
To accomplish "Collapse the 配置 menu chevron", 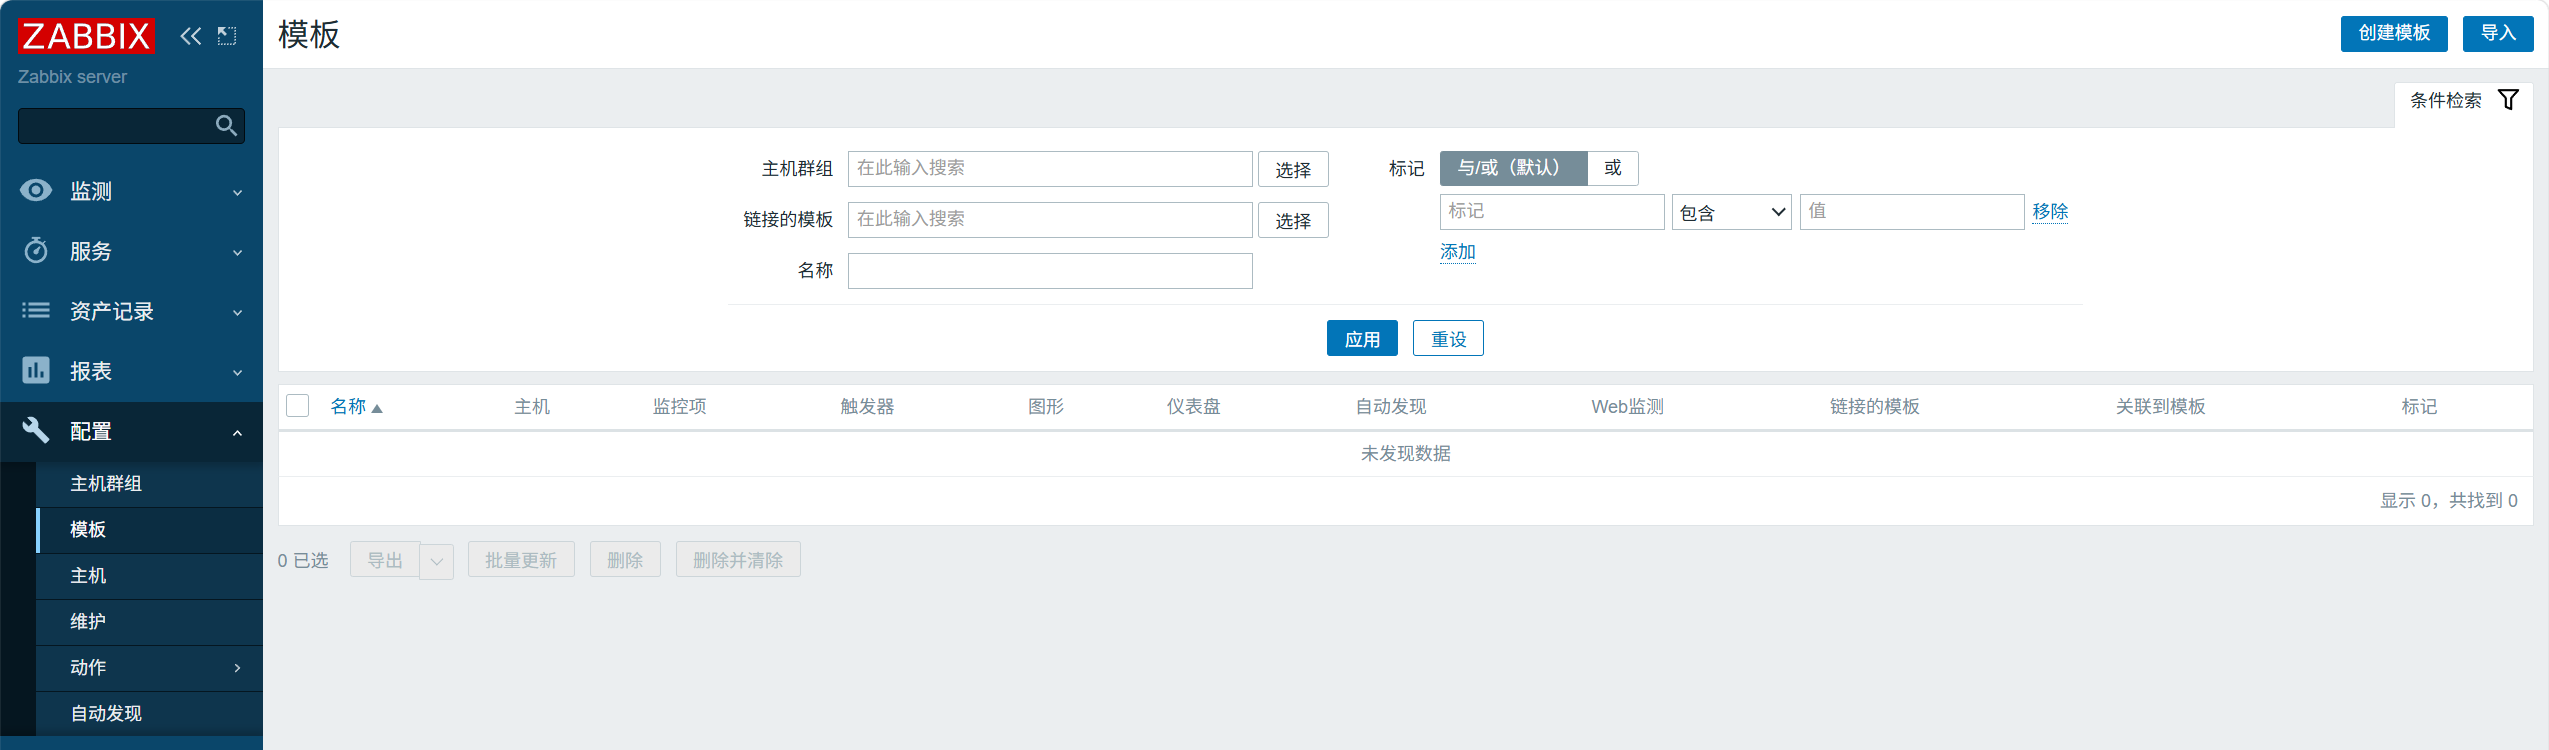I will 238,432.
